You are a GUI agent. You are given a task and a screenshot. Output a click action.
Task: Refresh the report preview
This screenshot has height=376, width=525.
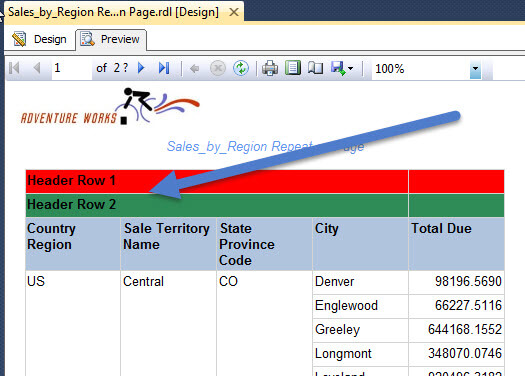[241, 68]
